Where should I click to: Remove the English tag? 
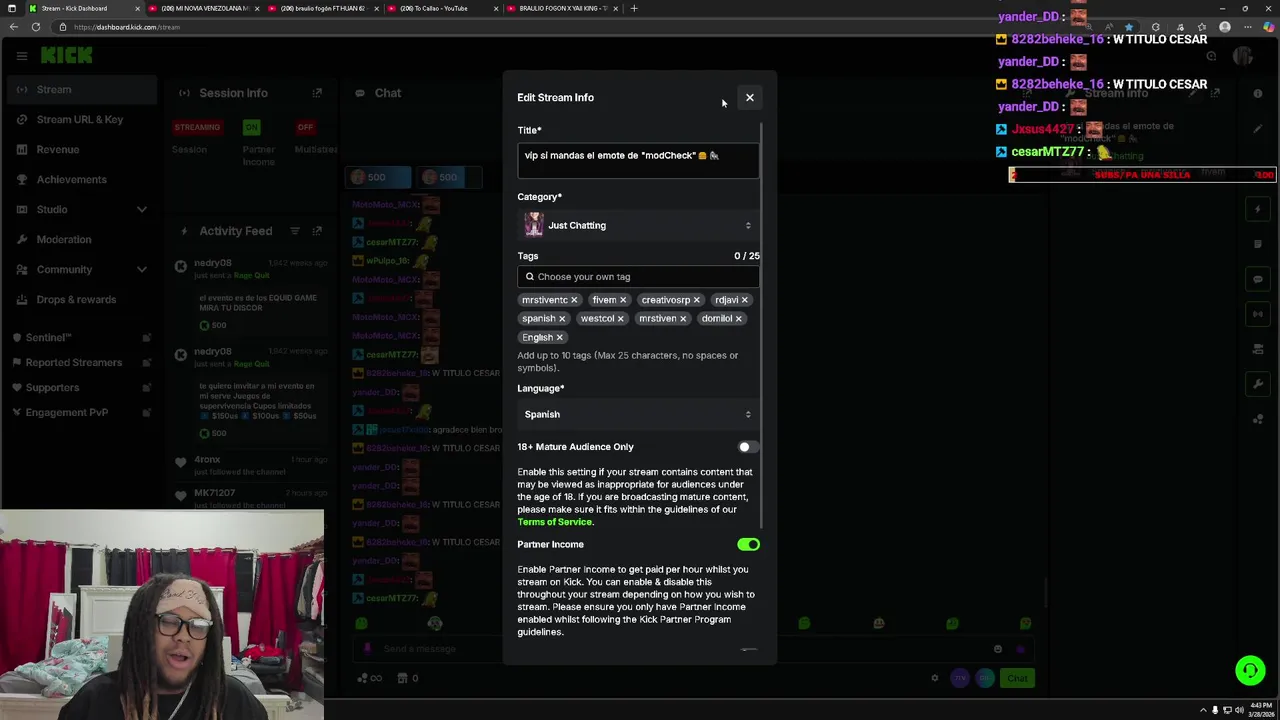(560, 338)
